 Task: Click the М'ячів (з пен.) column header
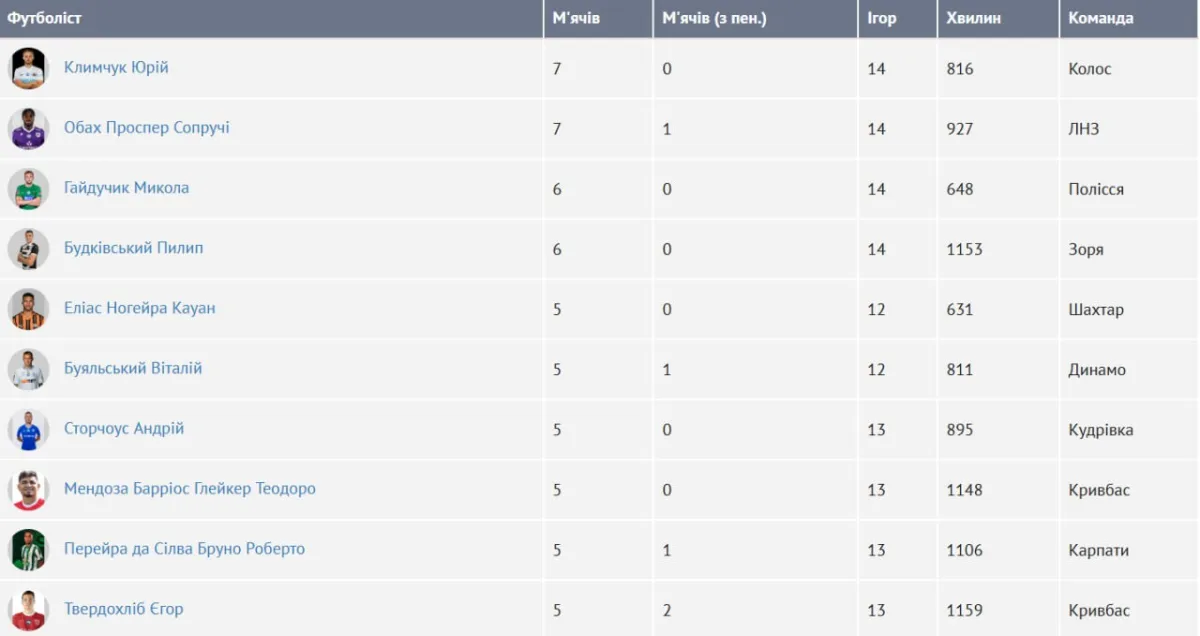coord(714,18)
